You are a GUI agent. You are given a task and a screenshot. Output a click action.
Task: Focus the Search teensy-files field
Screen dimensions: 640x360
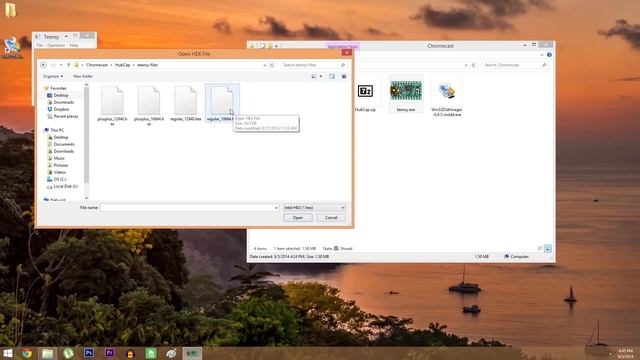pos(313,65)
